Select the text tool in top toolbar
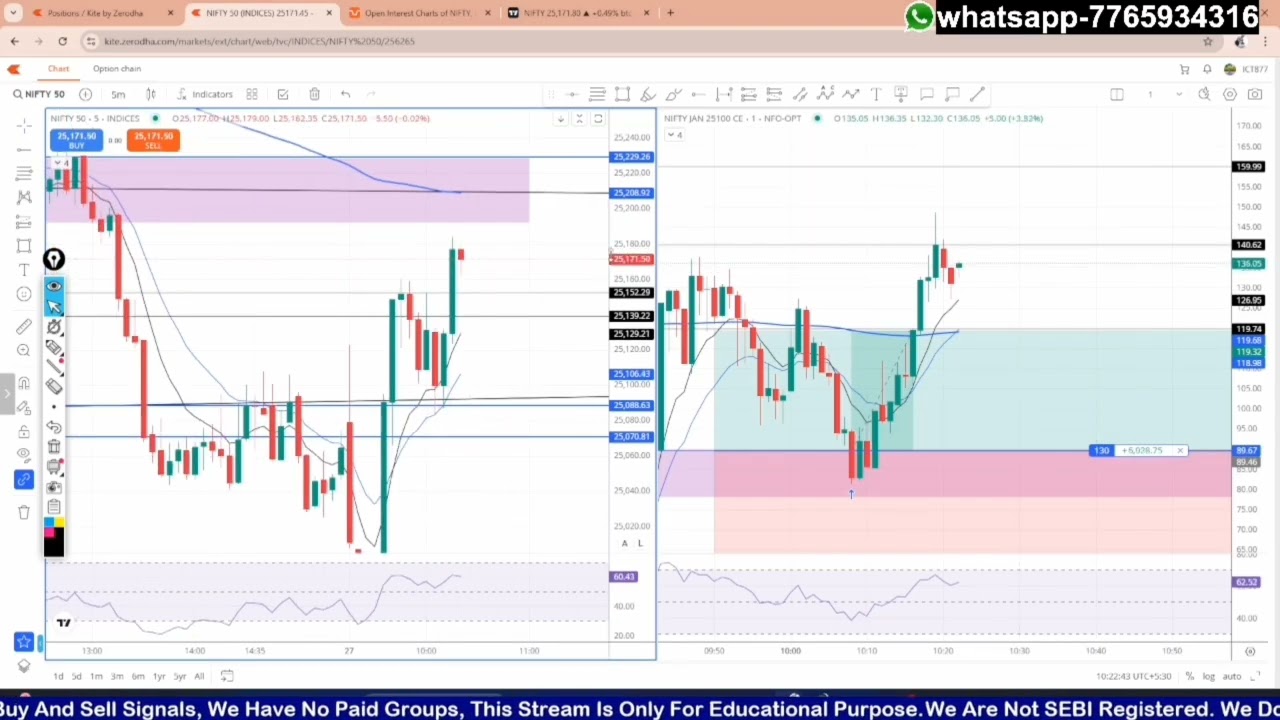1280x720 pixels. (x=876, y=94)
